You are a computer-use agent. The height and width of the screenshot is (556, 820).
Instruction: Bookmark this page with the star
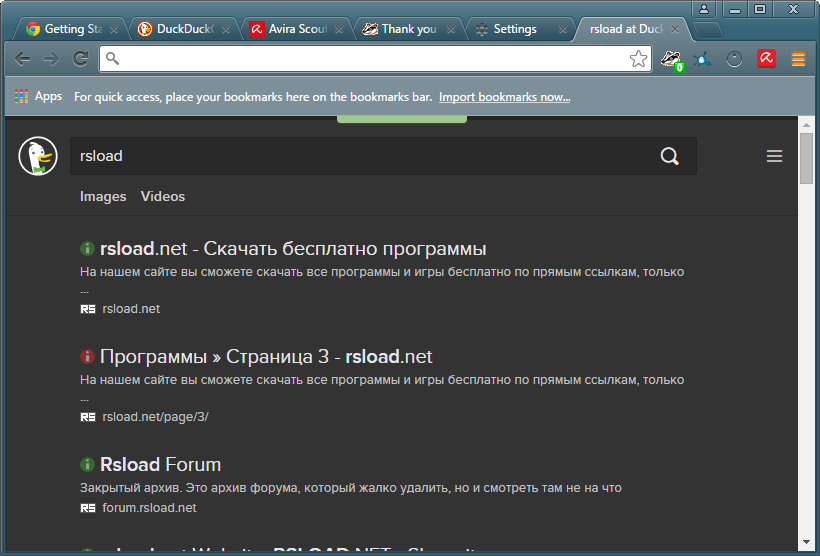638,59
